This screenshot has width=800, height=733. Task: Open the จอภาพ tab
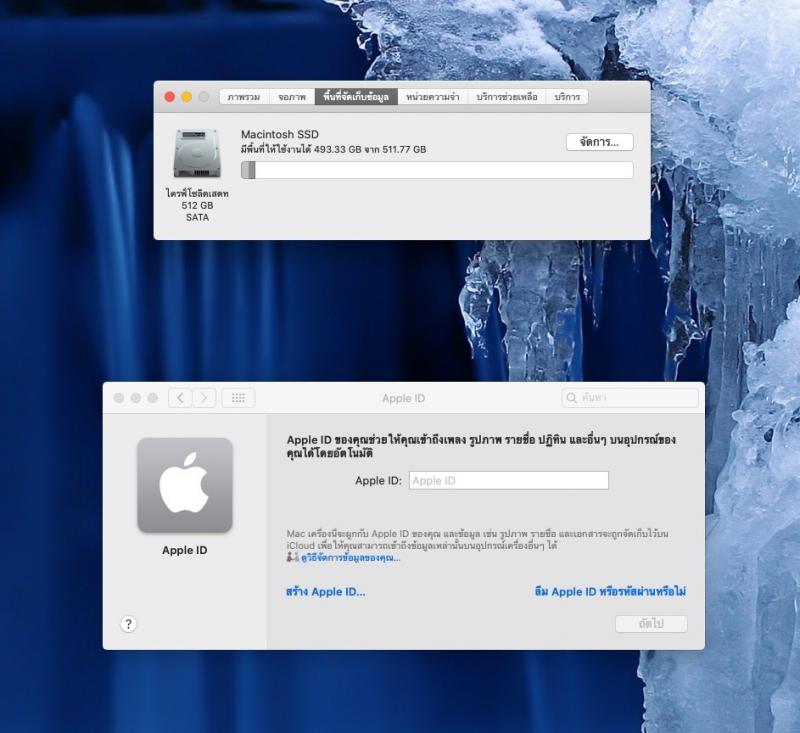[x=292, y=97]
